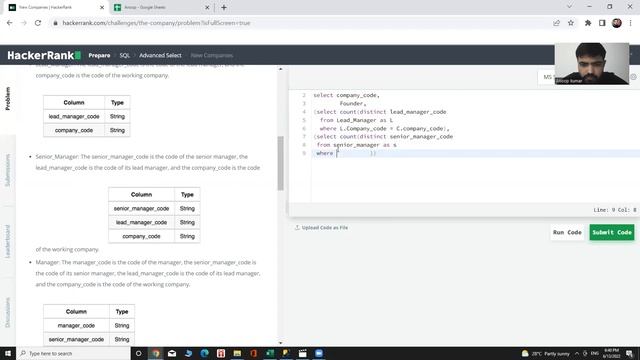Open the Advanced Select breadcrumb link
This screenshot has height=360, width=640.
click(x=160, y=55)
